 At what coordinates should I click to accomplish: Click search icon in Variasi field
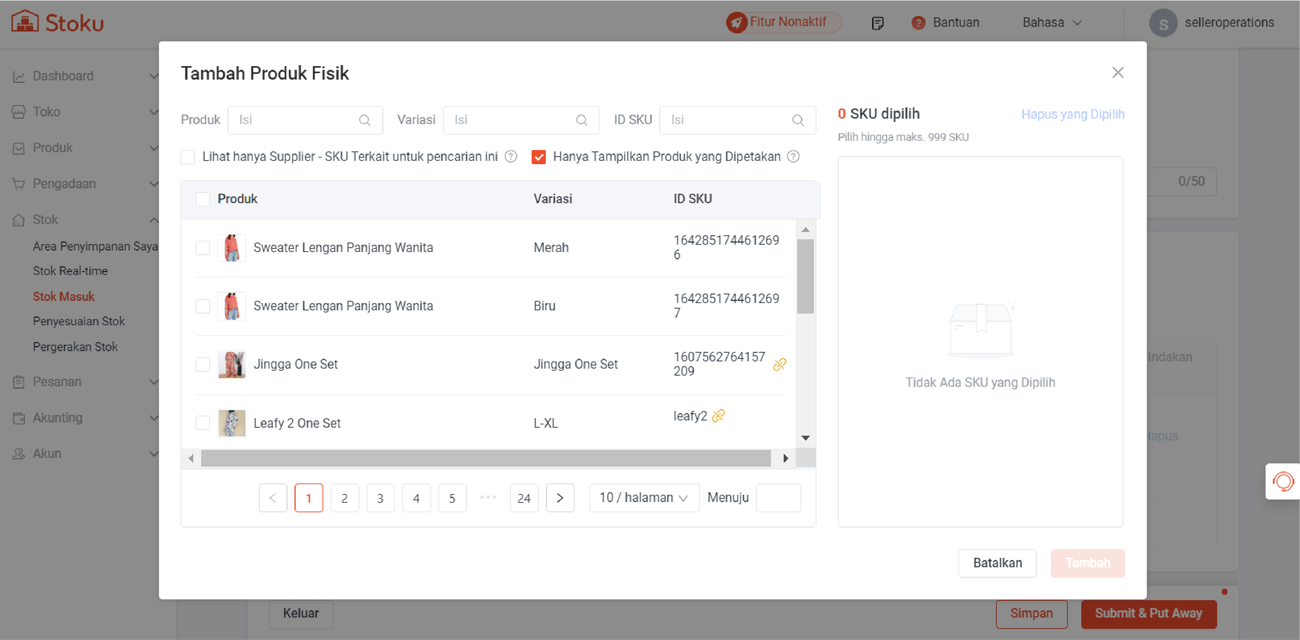[581, 120]
